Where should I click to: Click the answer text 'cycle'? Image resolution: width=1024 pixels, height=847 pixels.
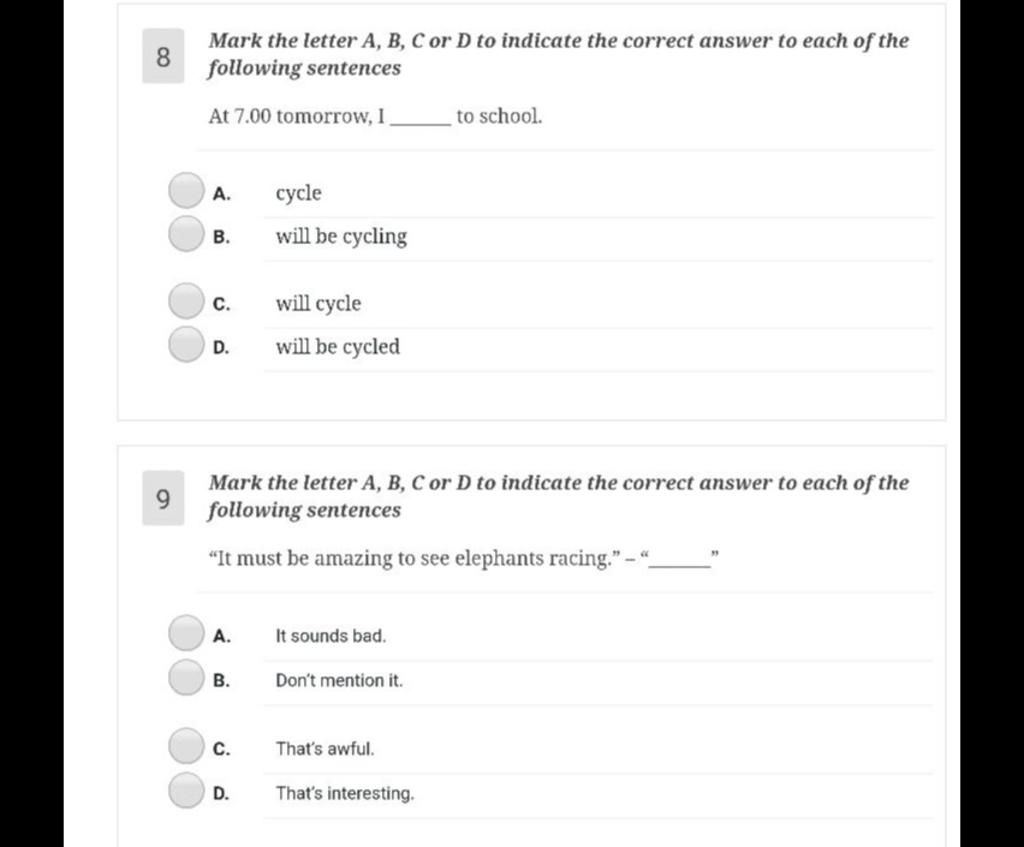click(298, 193)
